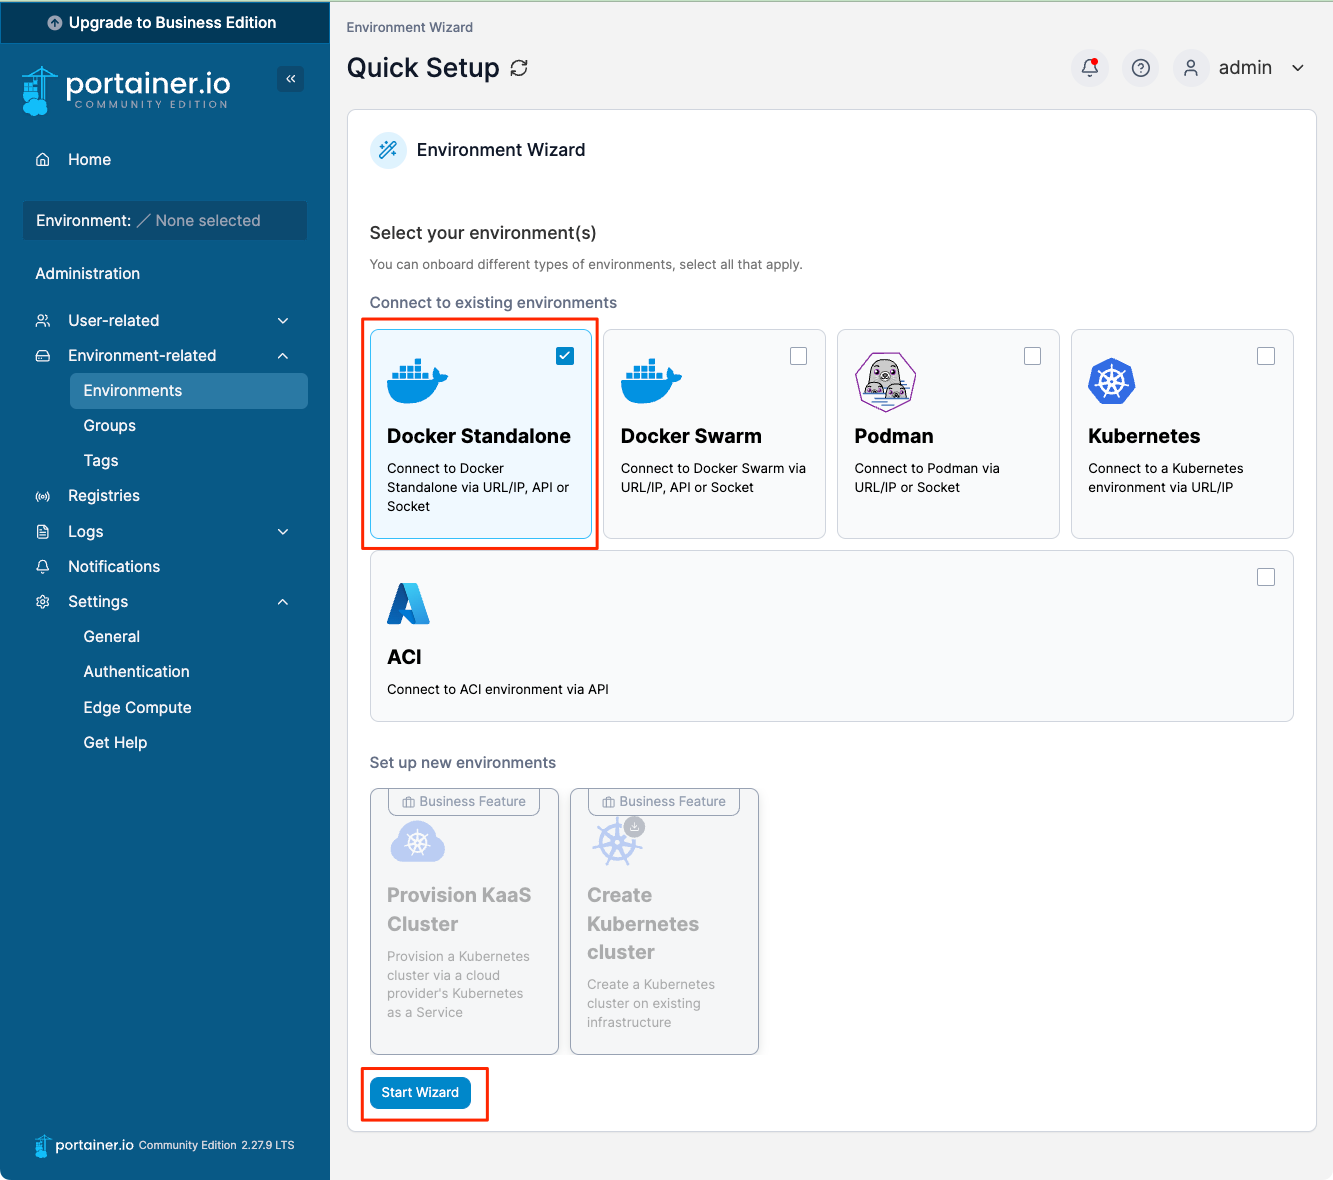Viewport: 1333px width, 1180px height.
Task: Click the Portainer.io logo in sidebar
Action: (126, 91)
